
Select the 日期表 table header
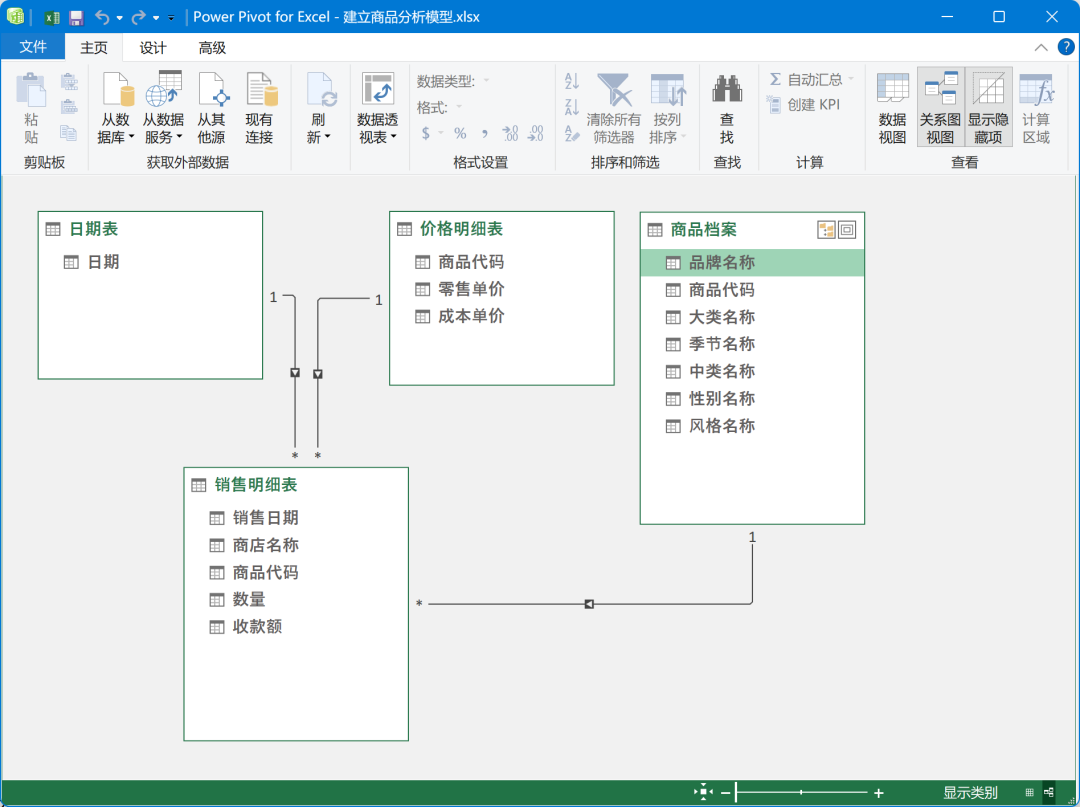pos(150,229)
